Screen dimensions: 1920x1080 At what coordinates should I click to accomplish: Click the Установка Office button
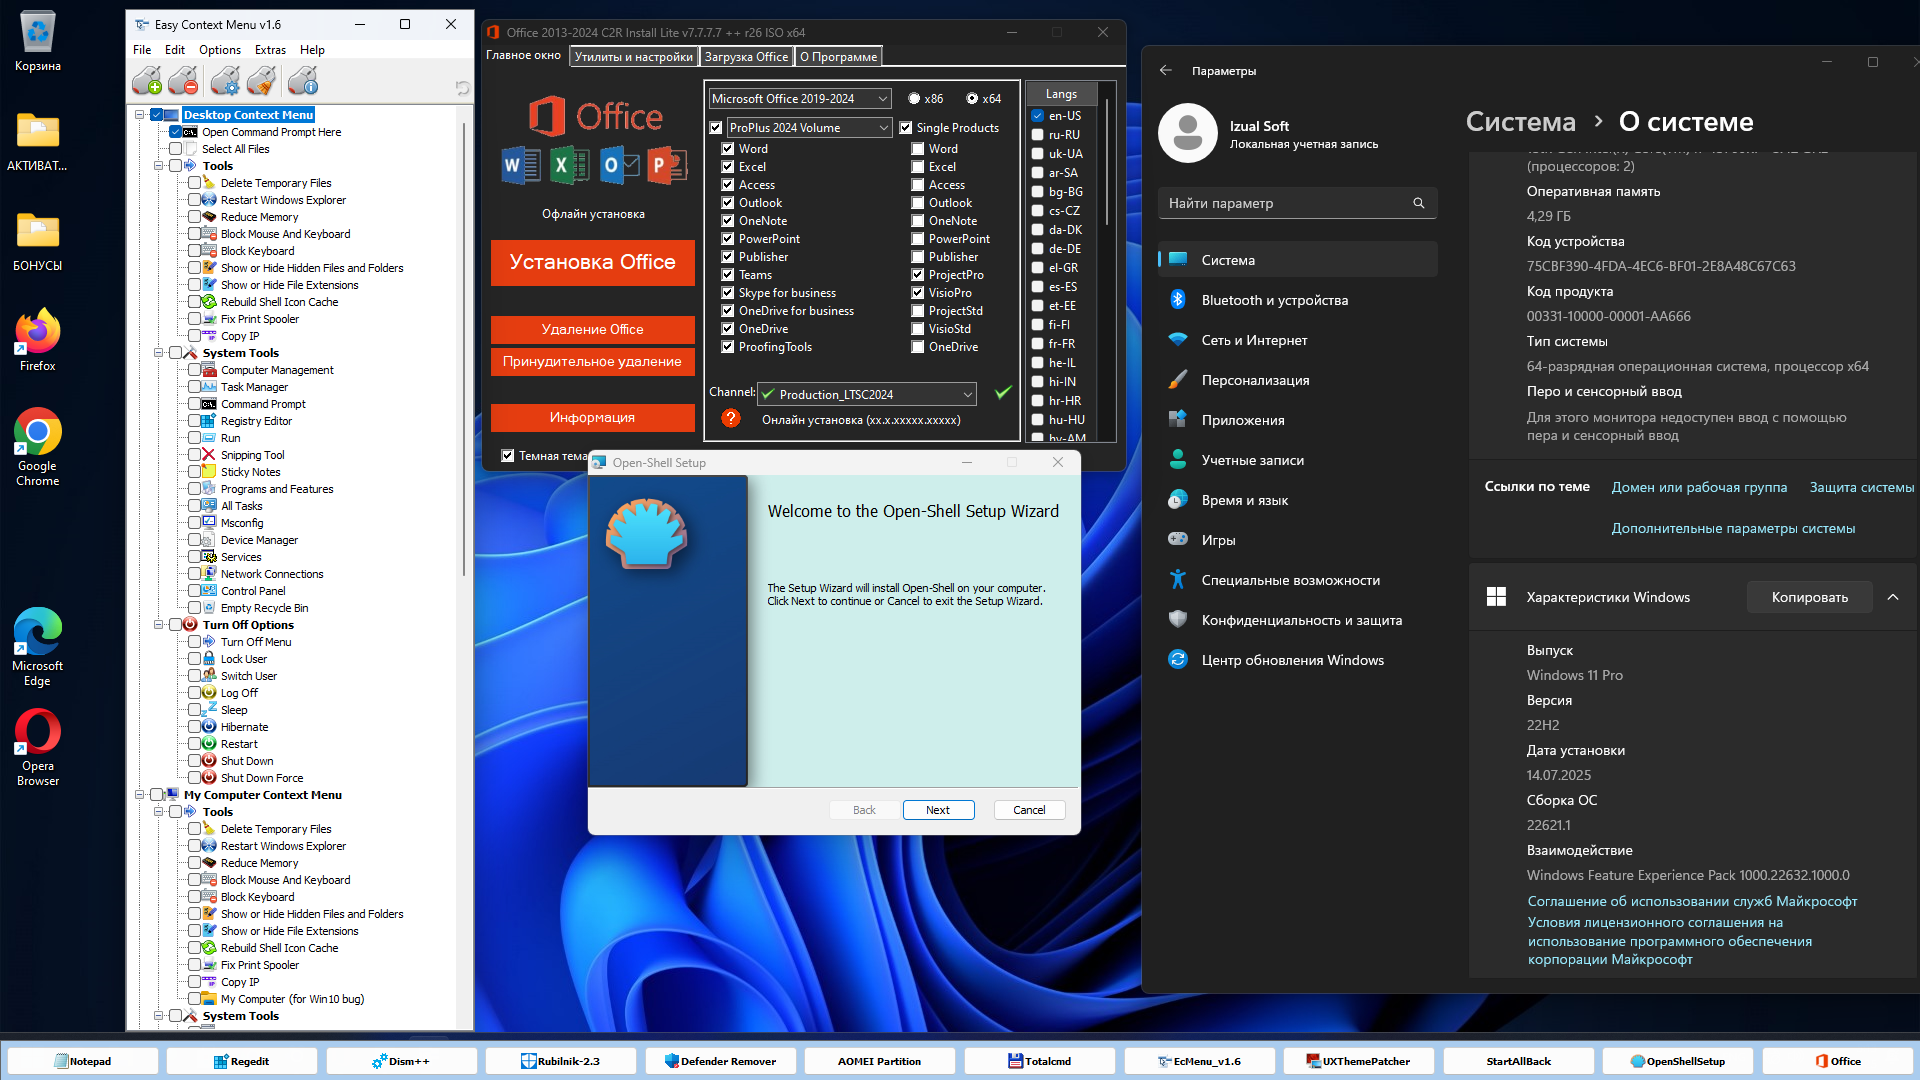point(593,262)
